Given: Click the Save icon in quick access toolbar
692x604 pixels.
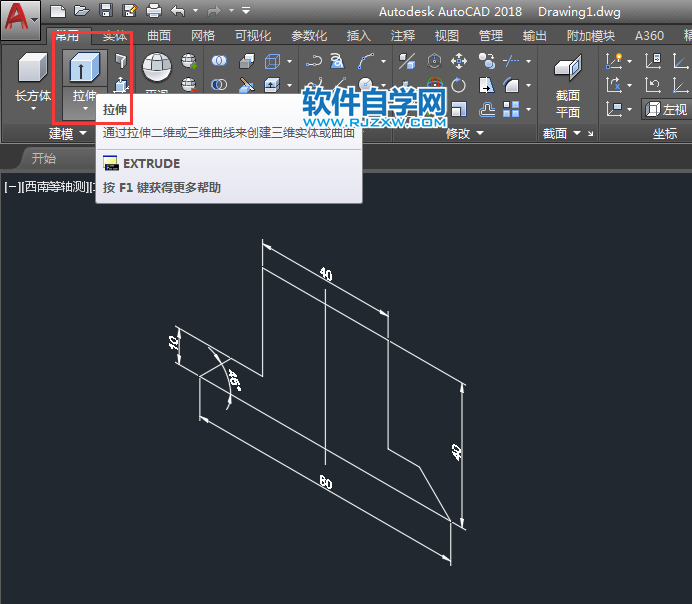Looking at the screenshot, I should click(106, 11).
